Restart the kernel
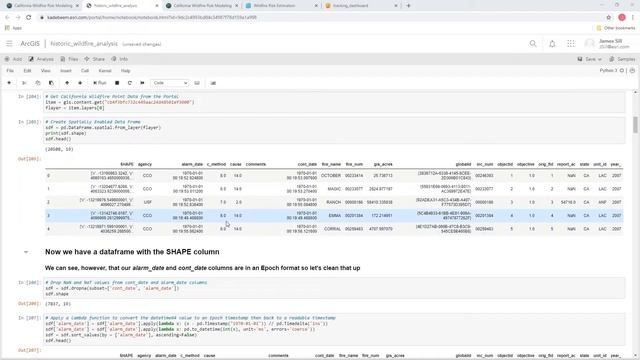 (130, 83)
